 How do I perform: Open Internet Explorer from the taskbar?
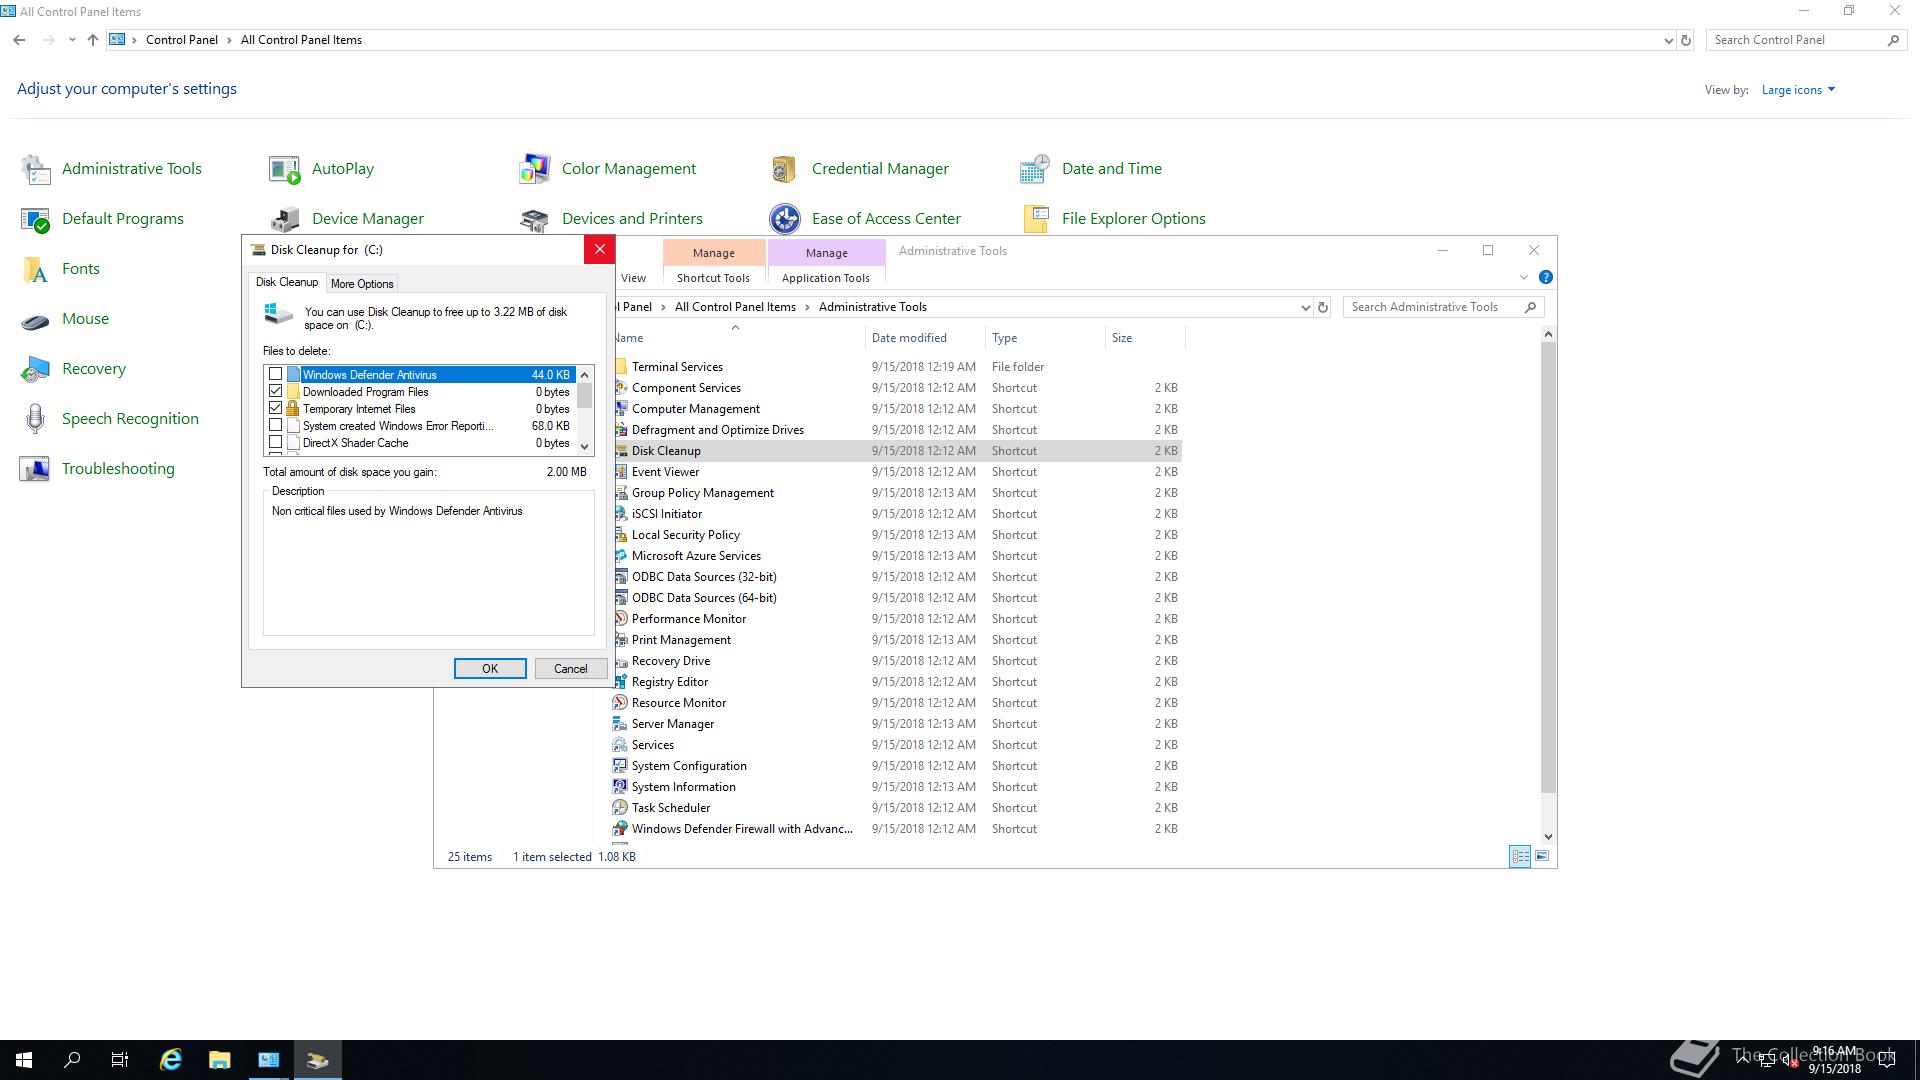coord(171,1060)
